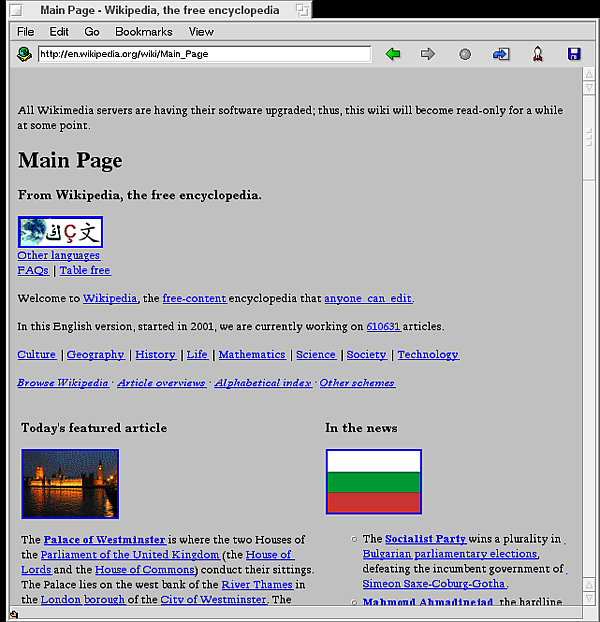Viewport: 600px width, 622px height.
Task: Open the Edit menu
Action: 59,32
